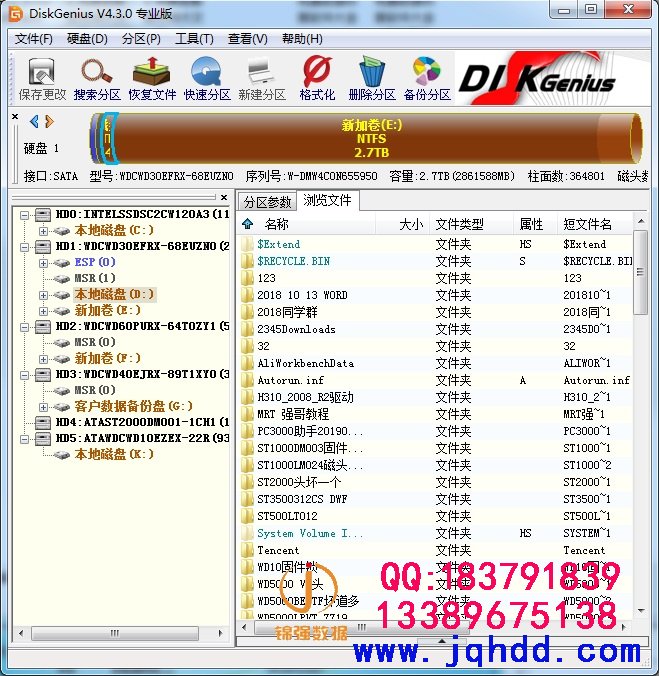Select the $RECYCLE.BIN folder
This screenshot has width=659, height=676.
pyautogui.click(x=435, y=261)
